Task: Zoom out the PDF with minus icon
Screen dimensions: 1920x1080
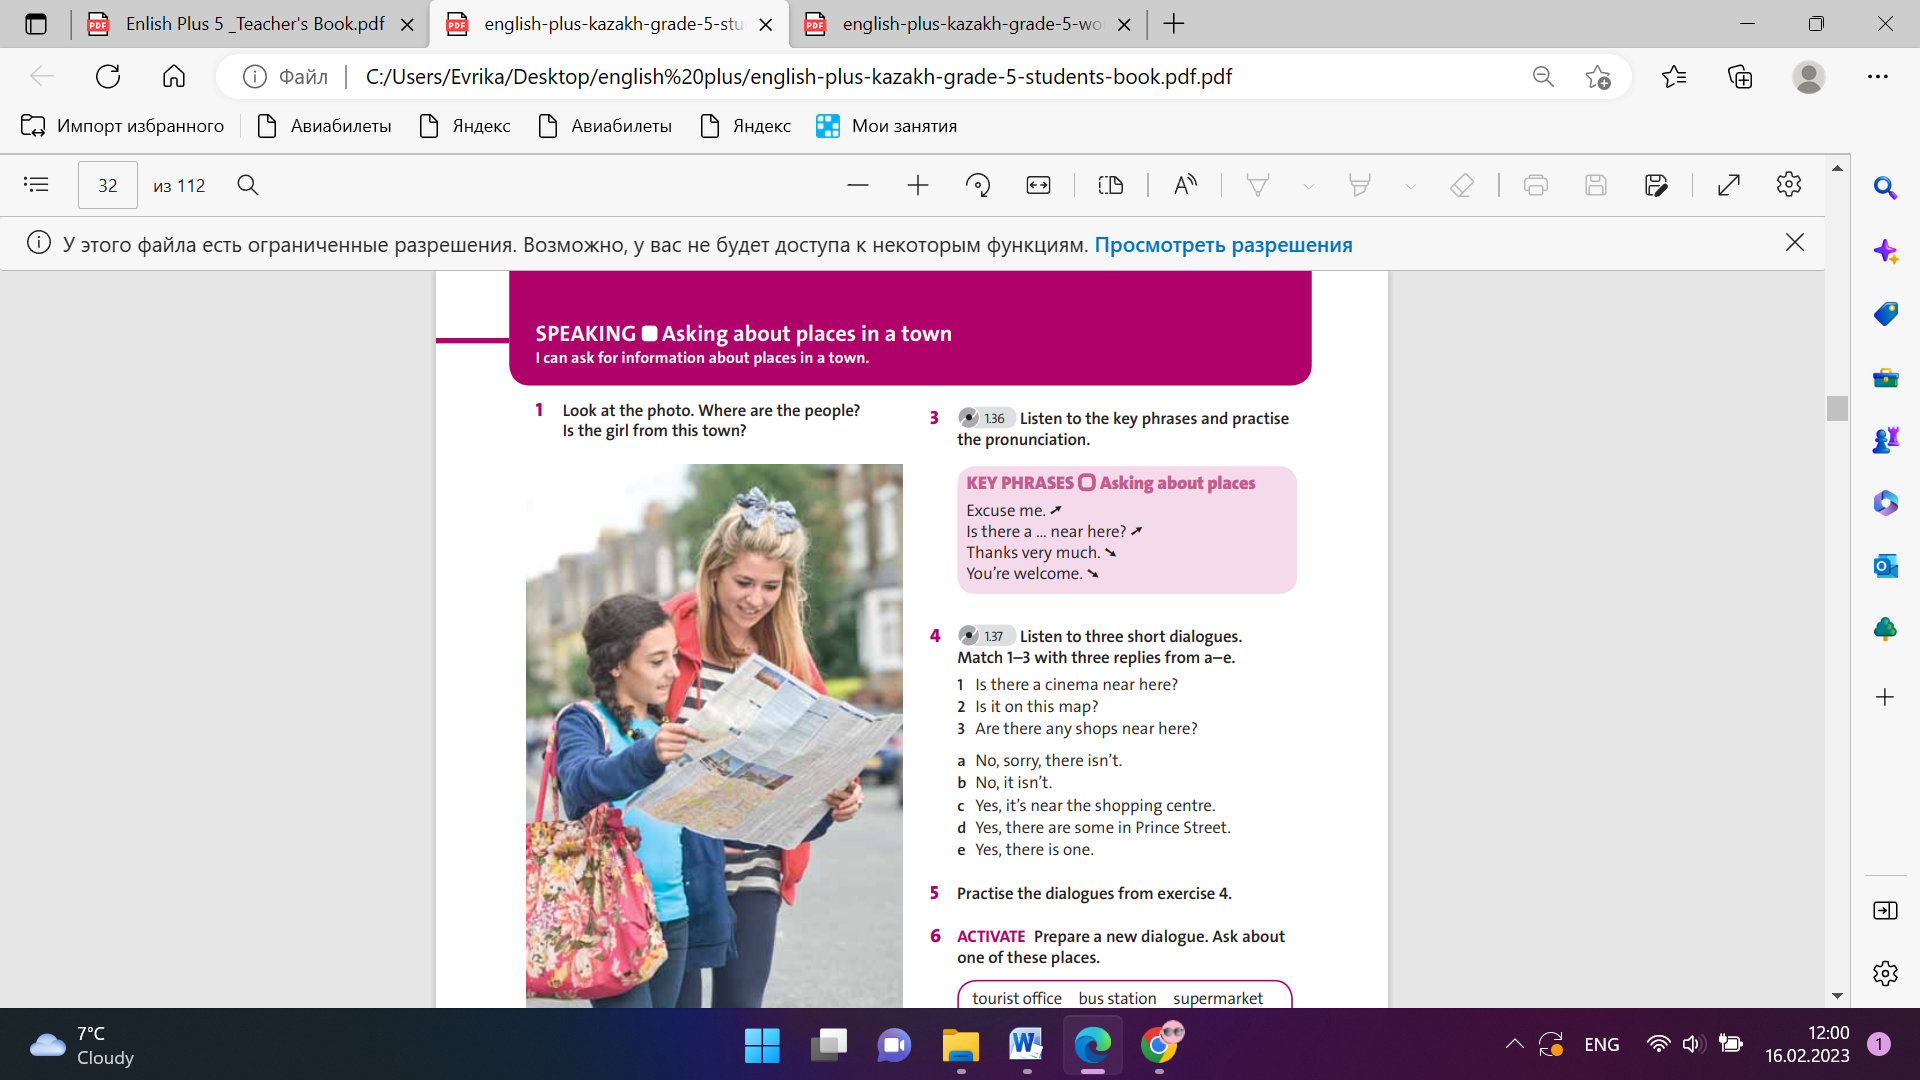Action: click(857, 185)
